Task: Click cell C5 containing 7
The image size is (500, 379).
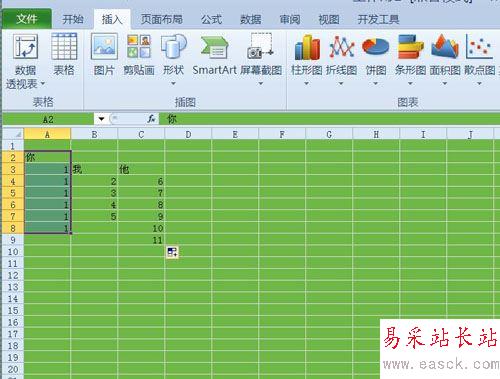Action: click(141, 193)
